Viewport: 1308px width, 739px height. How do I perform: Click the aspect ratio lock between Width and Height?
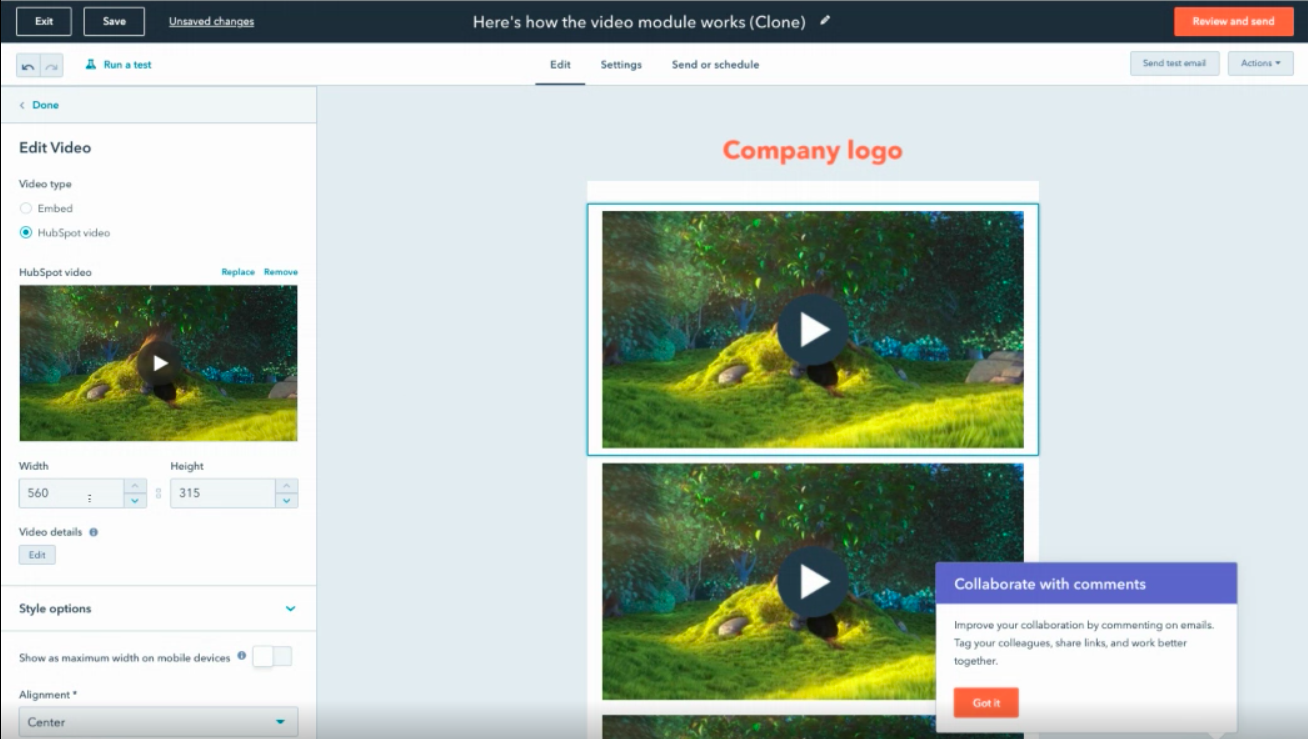coord(158,493)
